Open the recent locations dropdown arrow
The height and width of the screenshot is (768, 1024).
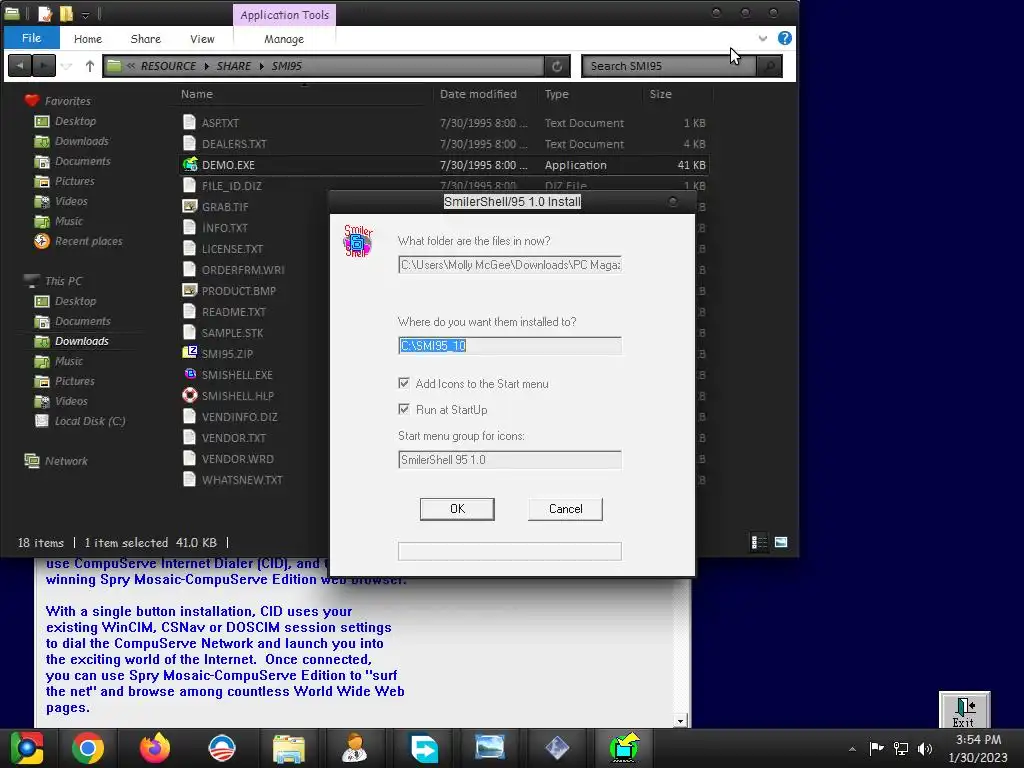(67, 65)
